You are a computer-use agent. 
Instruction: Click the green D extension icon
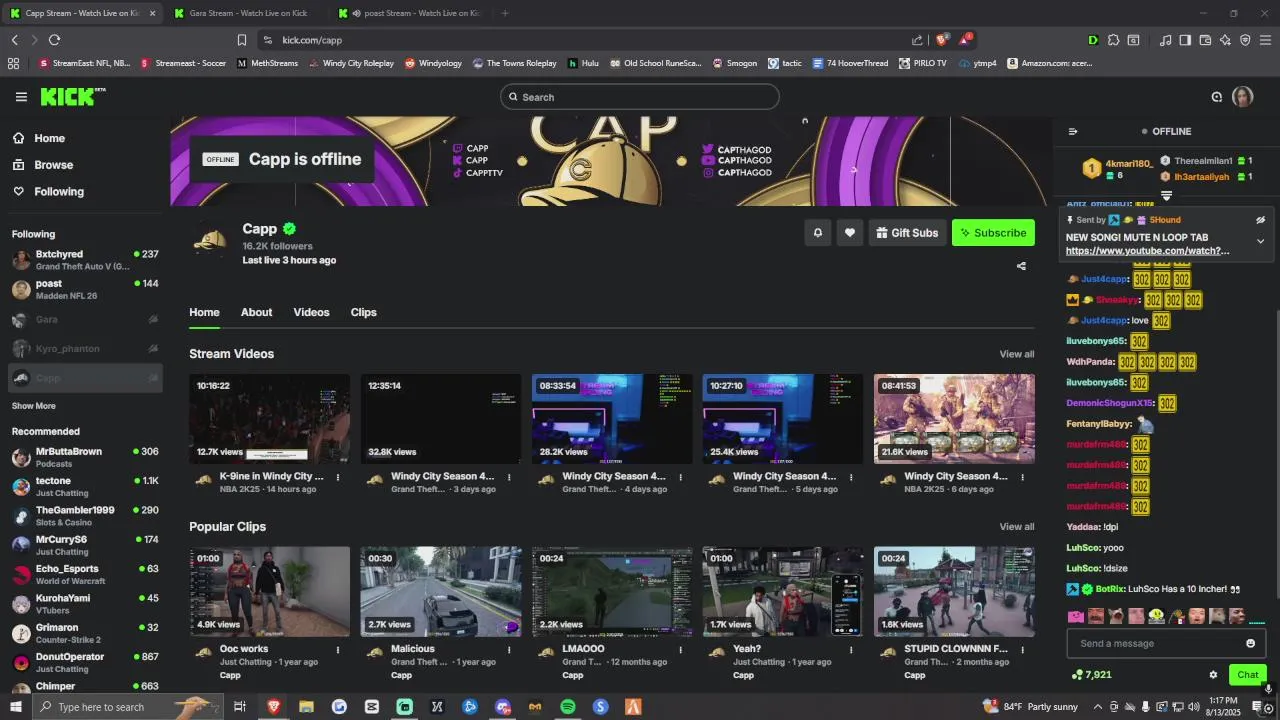[1093, 40]
